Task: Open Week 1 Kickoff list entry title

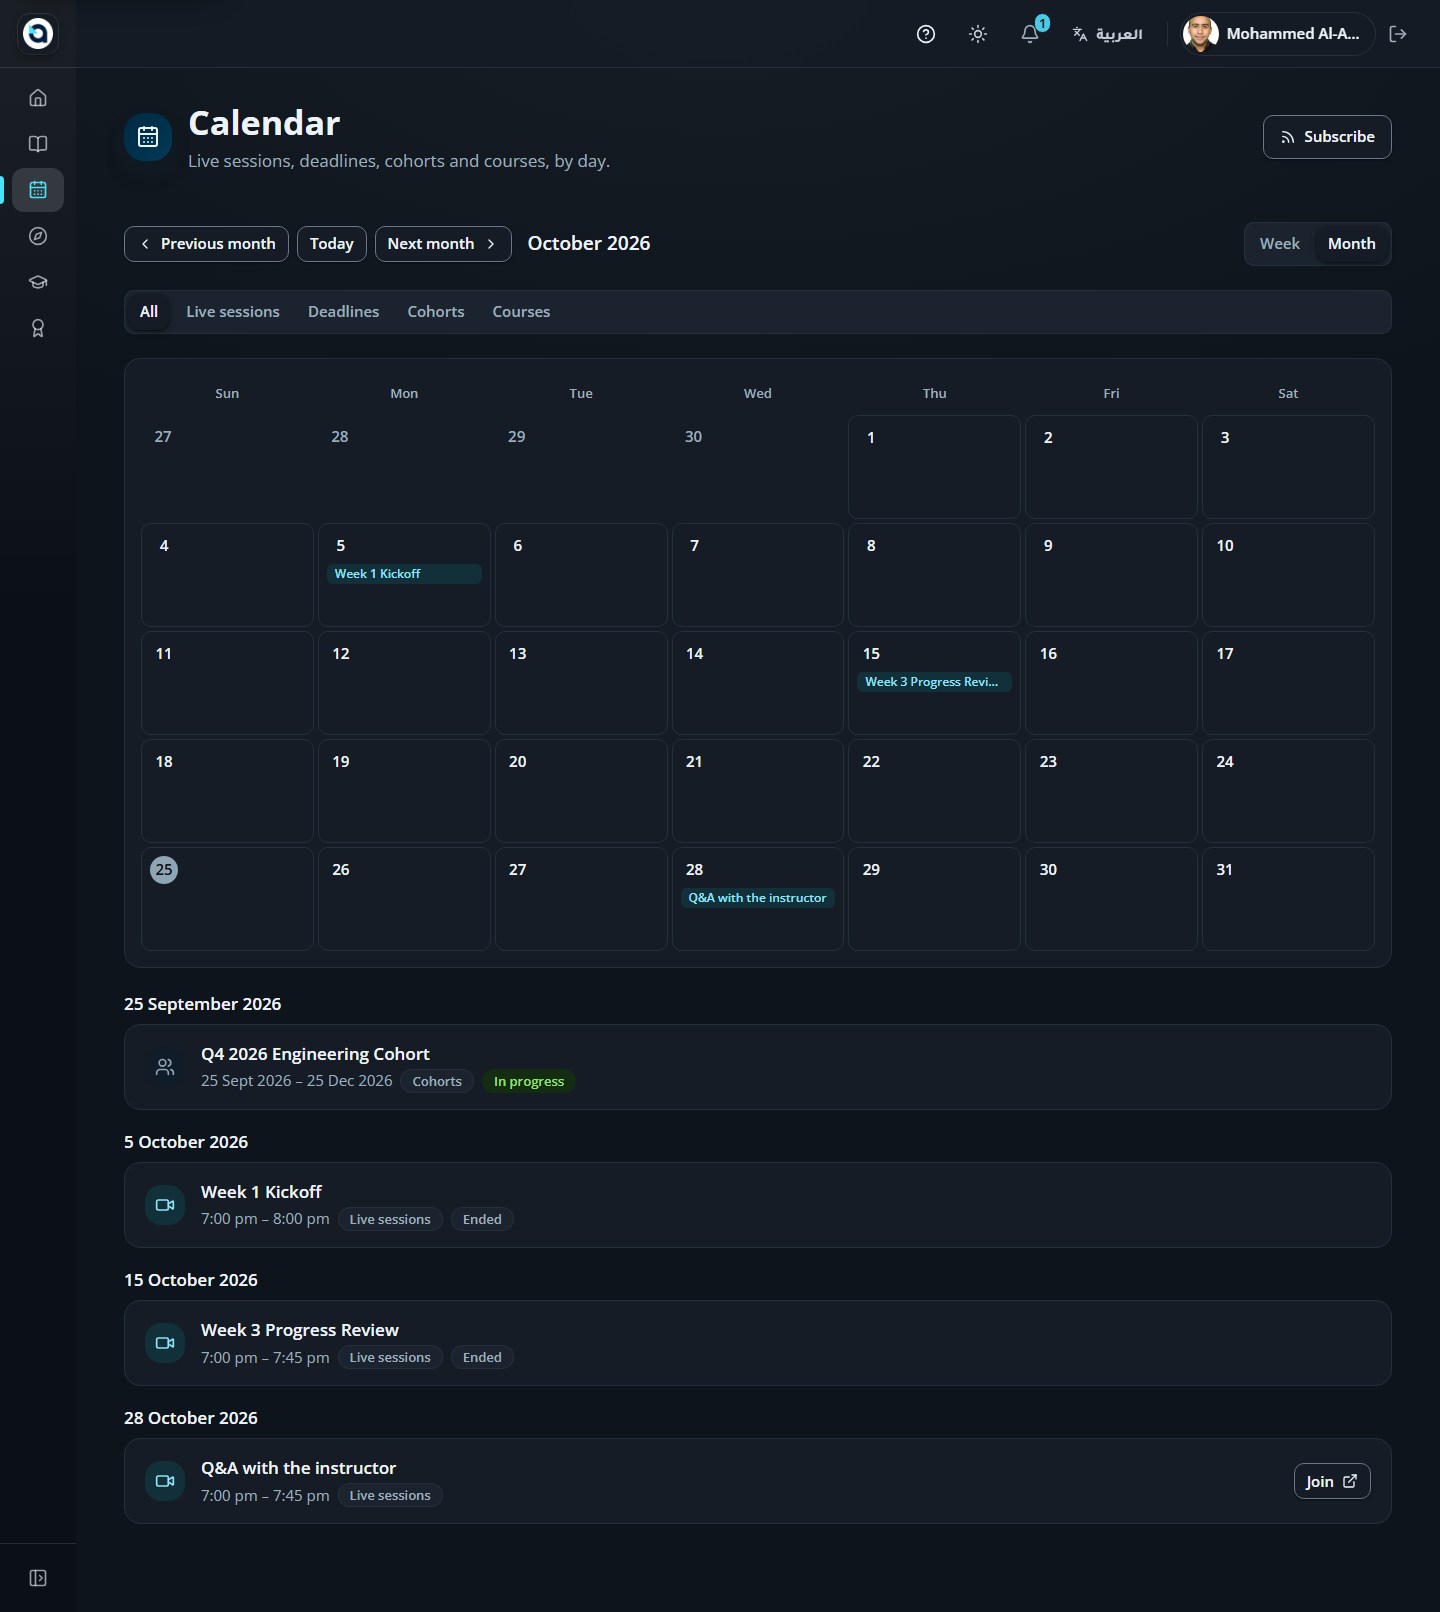Action: 261,1192
